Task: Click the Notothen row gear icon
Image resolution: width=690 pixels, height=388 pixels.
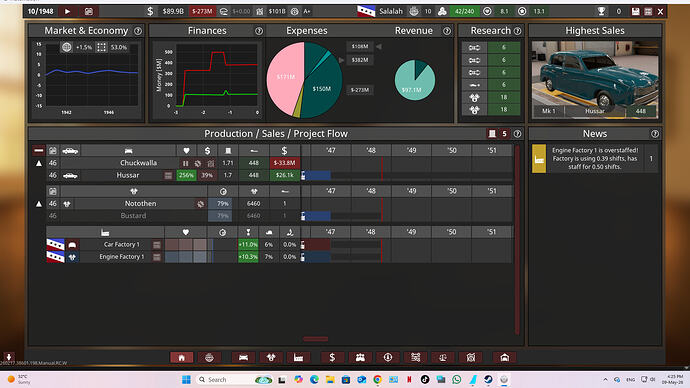Action: (200, 204)
